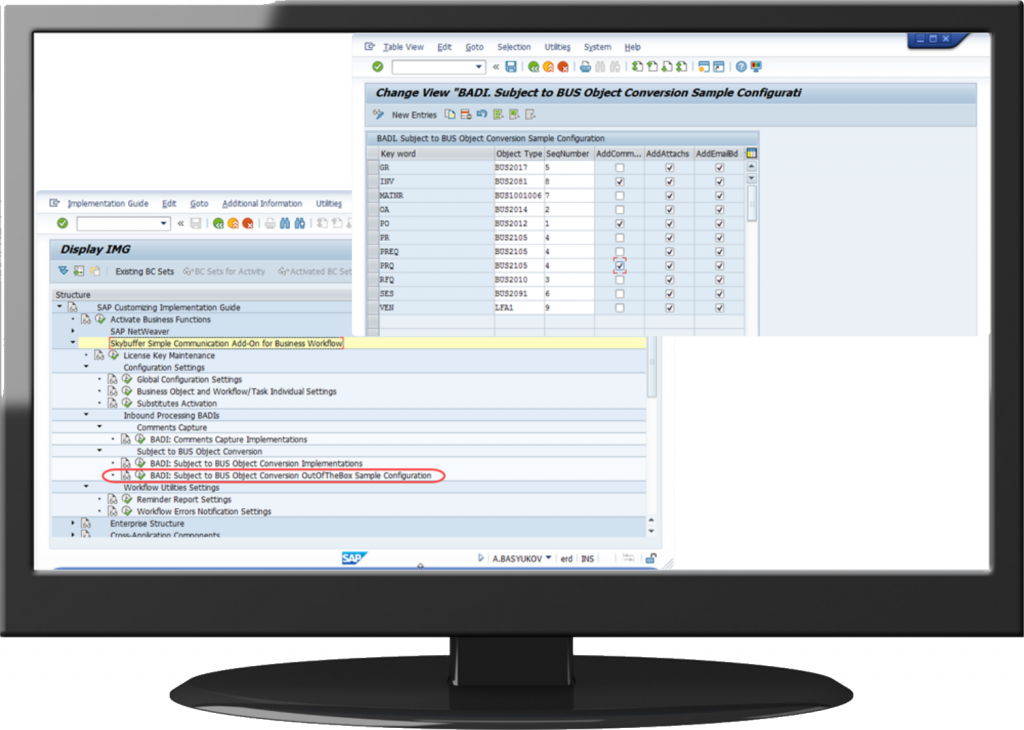Viewport: 1024px width, 730px height.
Task: Click green Enter checkmark in Change View window
Action: tap(377, 67)
